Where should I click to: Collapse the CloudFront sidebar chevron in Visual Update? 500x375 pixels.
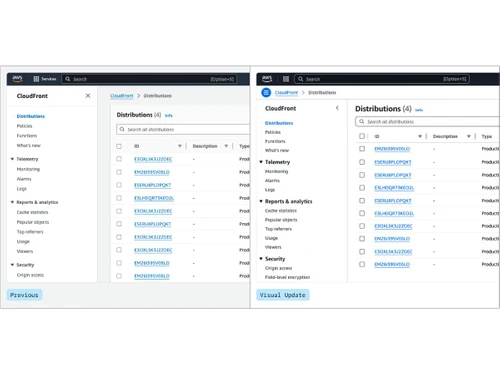[337, 108]
